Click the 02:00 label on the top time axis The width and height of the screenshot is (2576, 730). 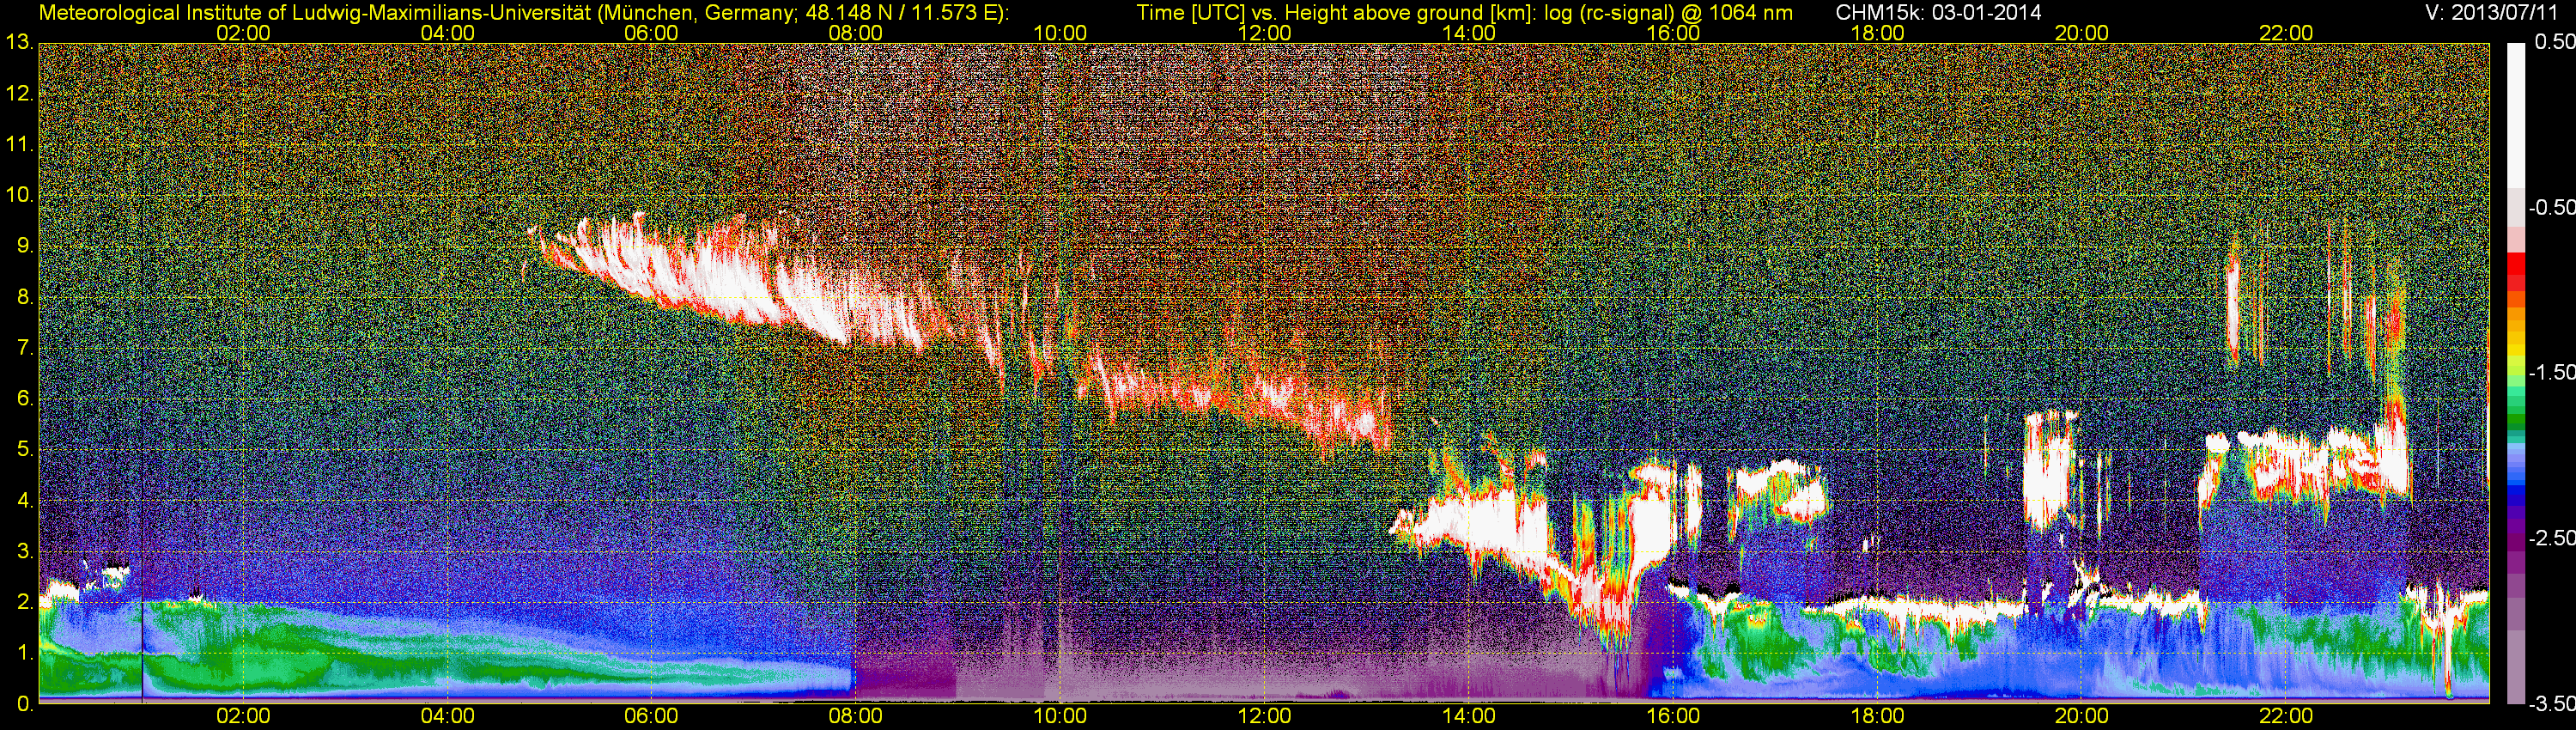point(243,33)
